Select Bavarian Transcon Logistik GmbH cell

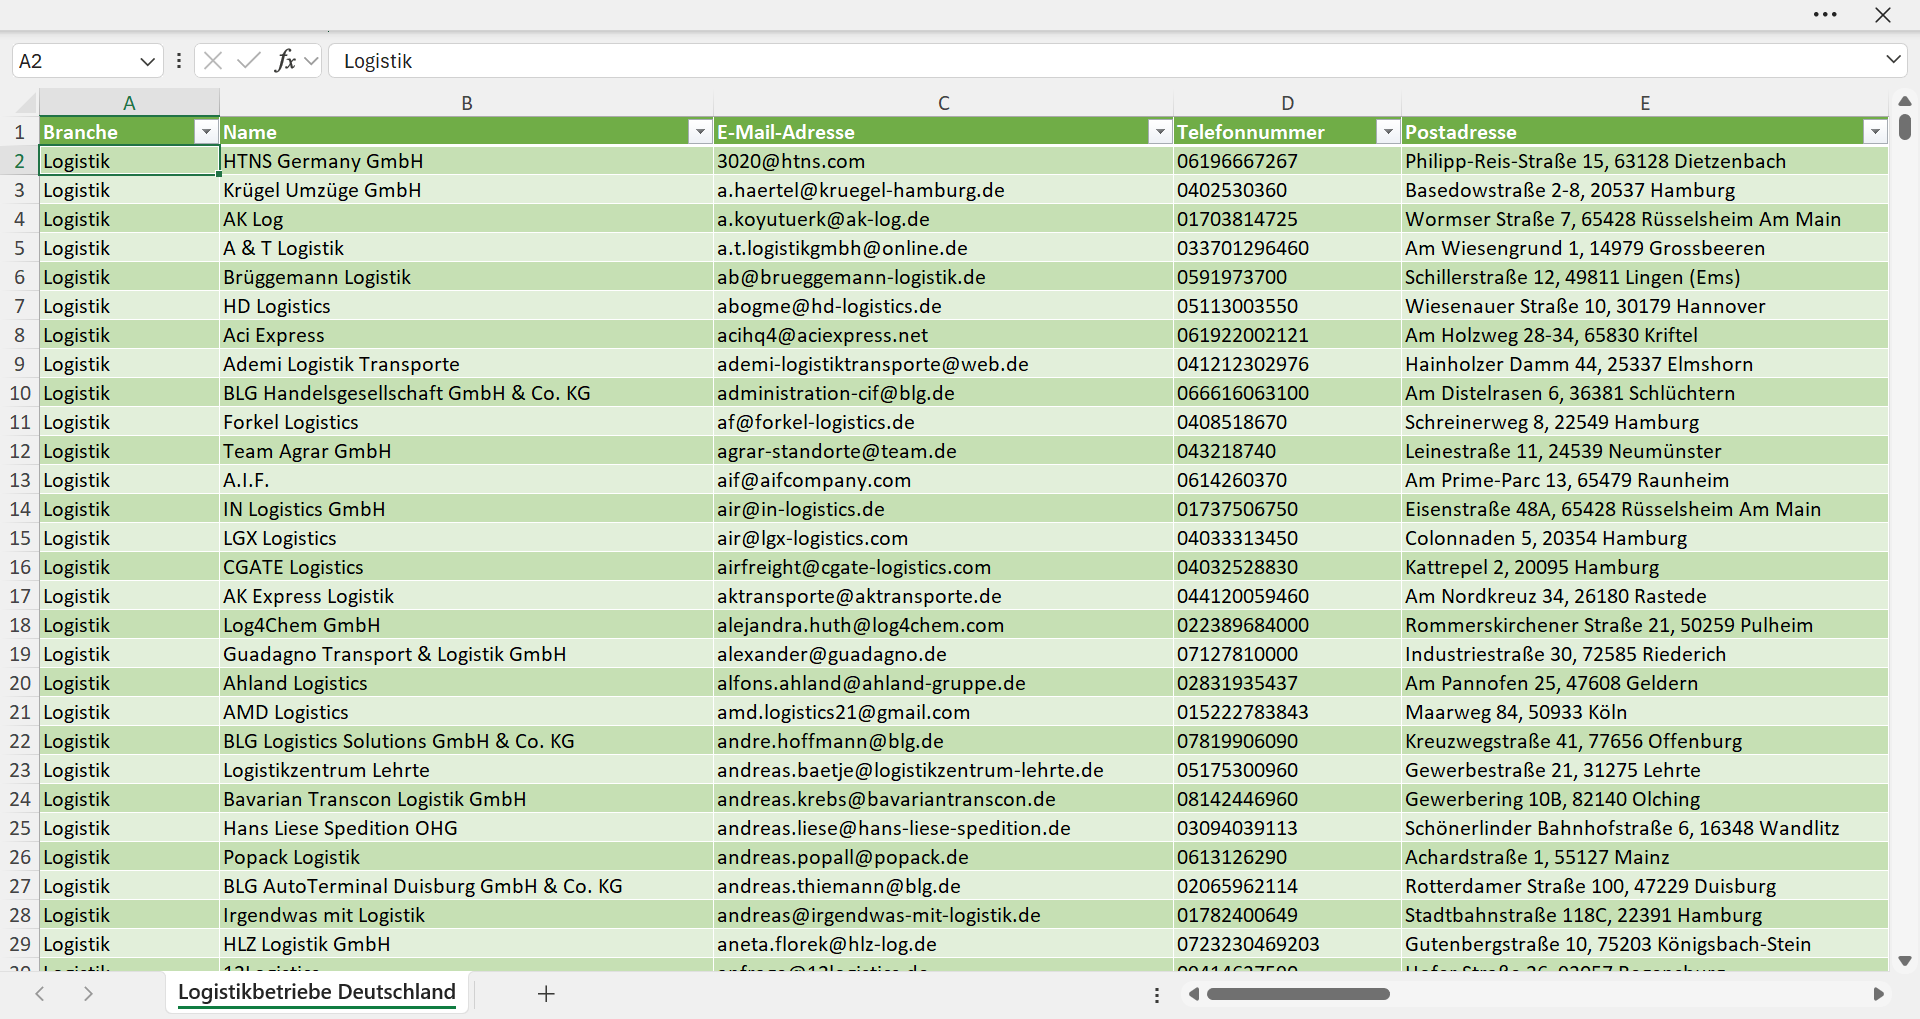(x=466, y=799)
